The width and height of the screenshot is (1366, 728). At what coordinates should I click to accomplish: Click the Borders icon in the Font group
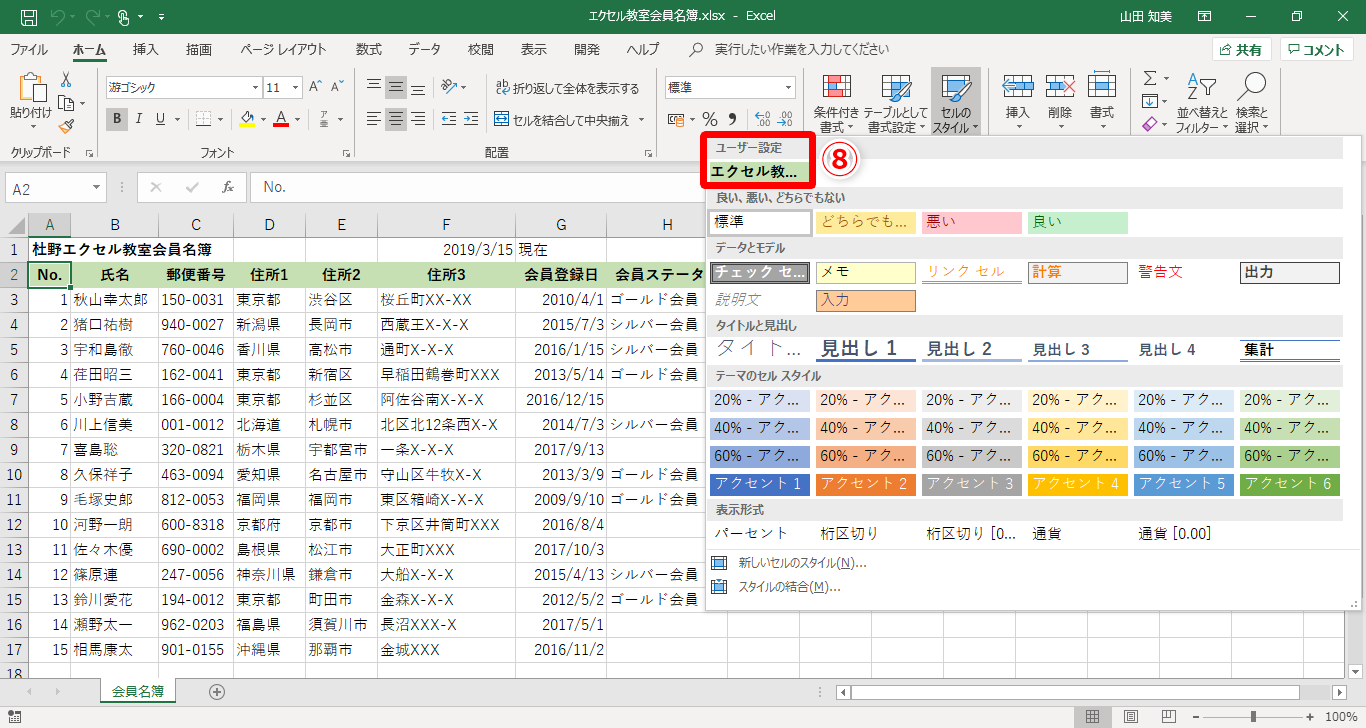(203, 119)
